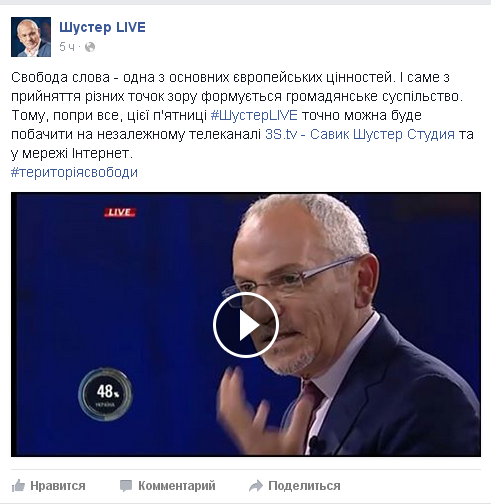Open the 5 ч post timestamp
Screen dimensions: 491x504
[67, 47]
